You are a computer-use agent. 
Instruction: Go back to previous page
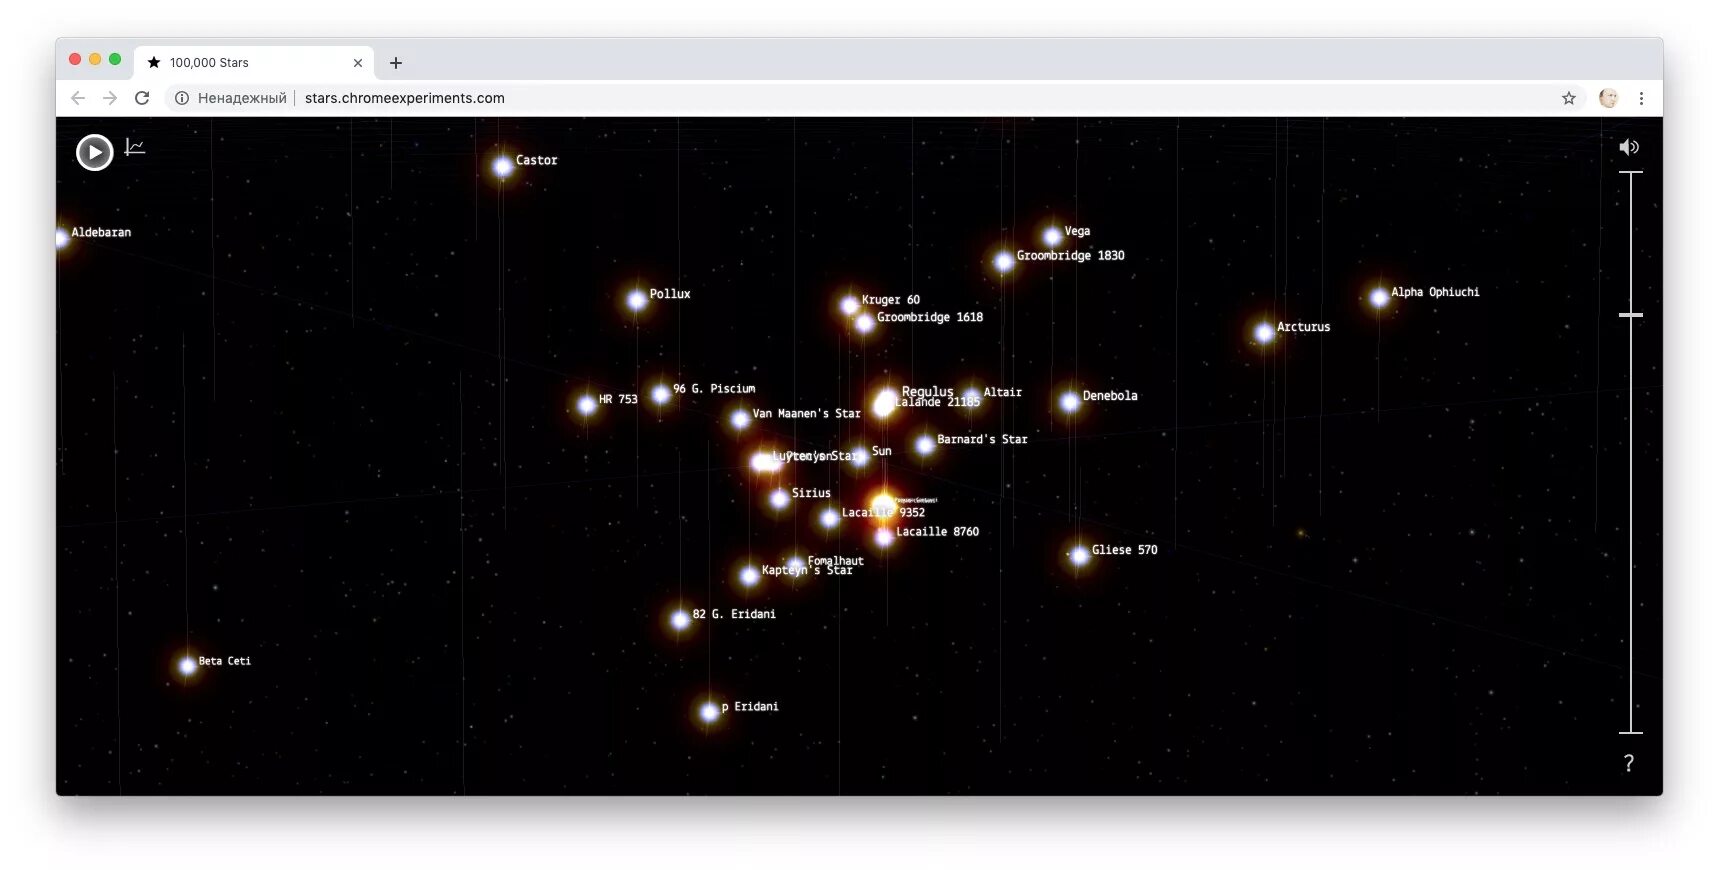tap(78, 98)
